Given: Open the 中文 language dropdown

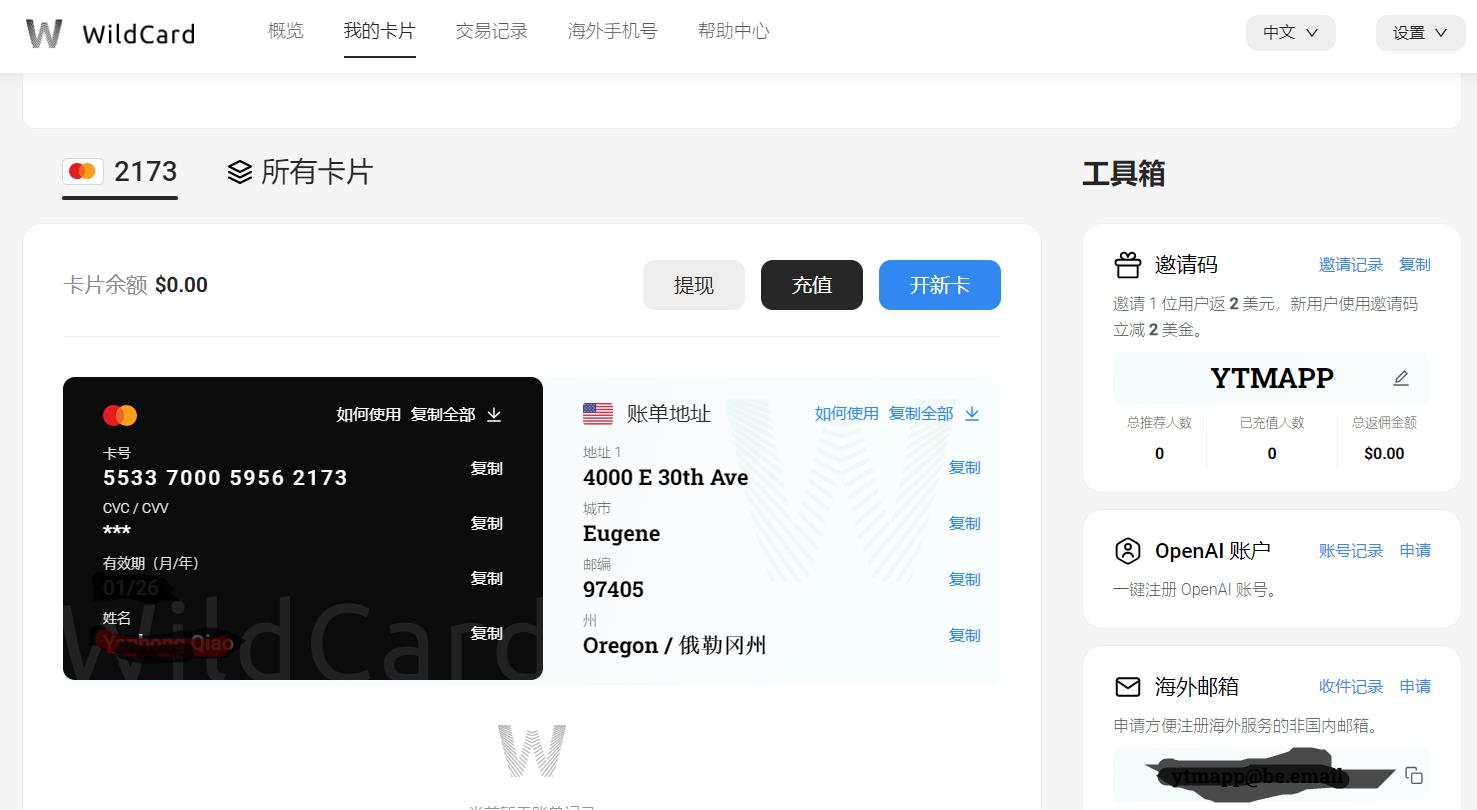Looking at the screenshot, I should tap(1290, 33).
